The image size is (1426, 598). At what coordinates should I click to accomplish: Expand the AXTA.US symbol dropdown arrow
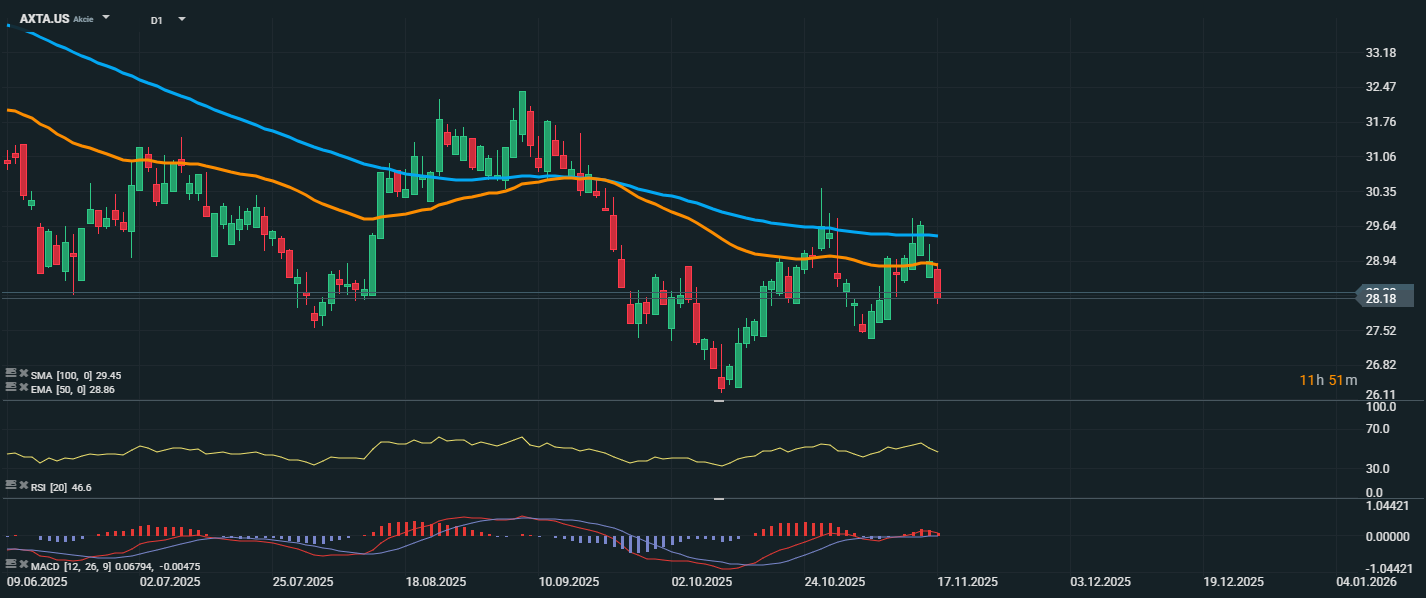107,18
